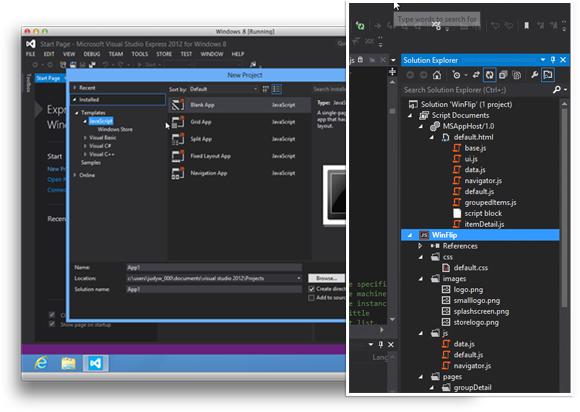The height and width of the screenshot is (412, 580).
Task: Select the Samples node in templates tree
Action: (91, 163)
